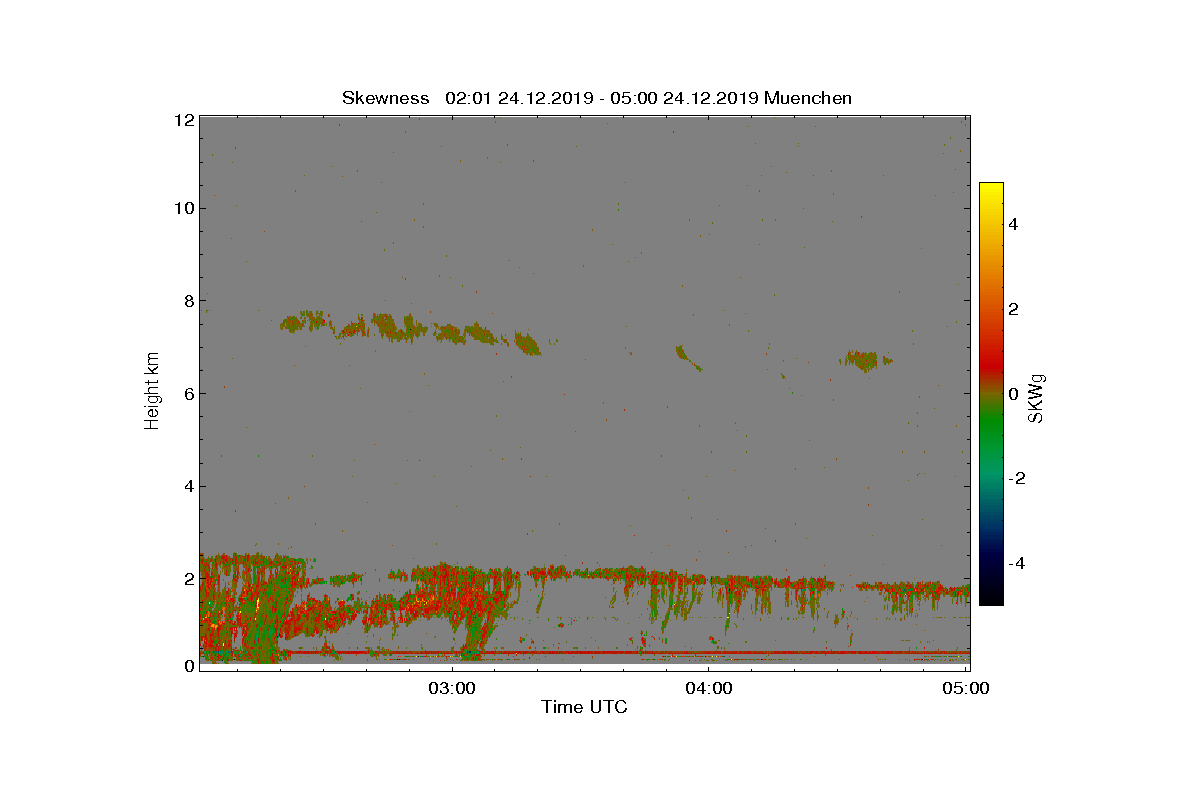The height and width of the screenshot is (800, 1200).
Task: Click the height axis tick label '2'
Action: click(x=187, y=580)
